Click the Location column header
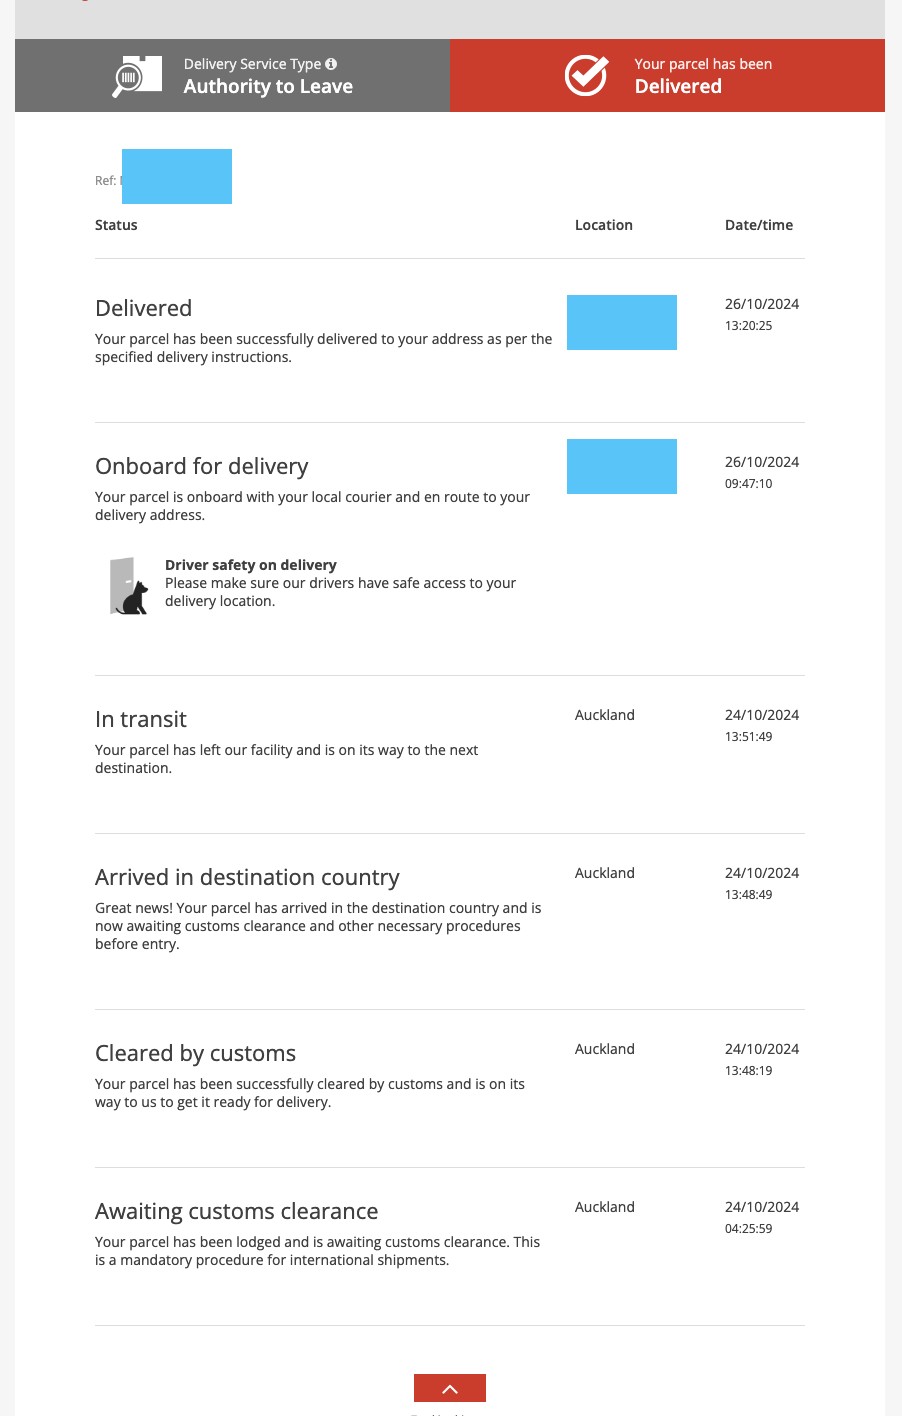This screenshot has height=1416, width=902. point(604,225)
